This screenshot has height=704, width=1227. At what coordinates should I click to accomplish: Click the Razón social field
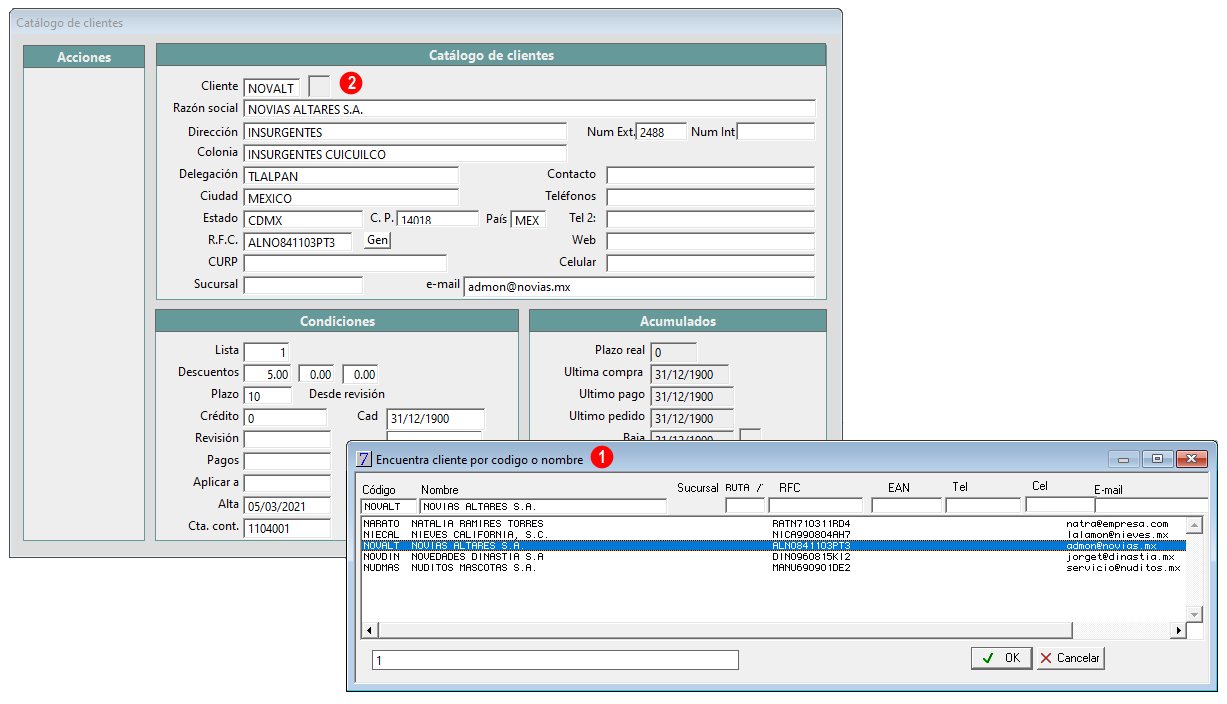coord(530,109)
